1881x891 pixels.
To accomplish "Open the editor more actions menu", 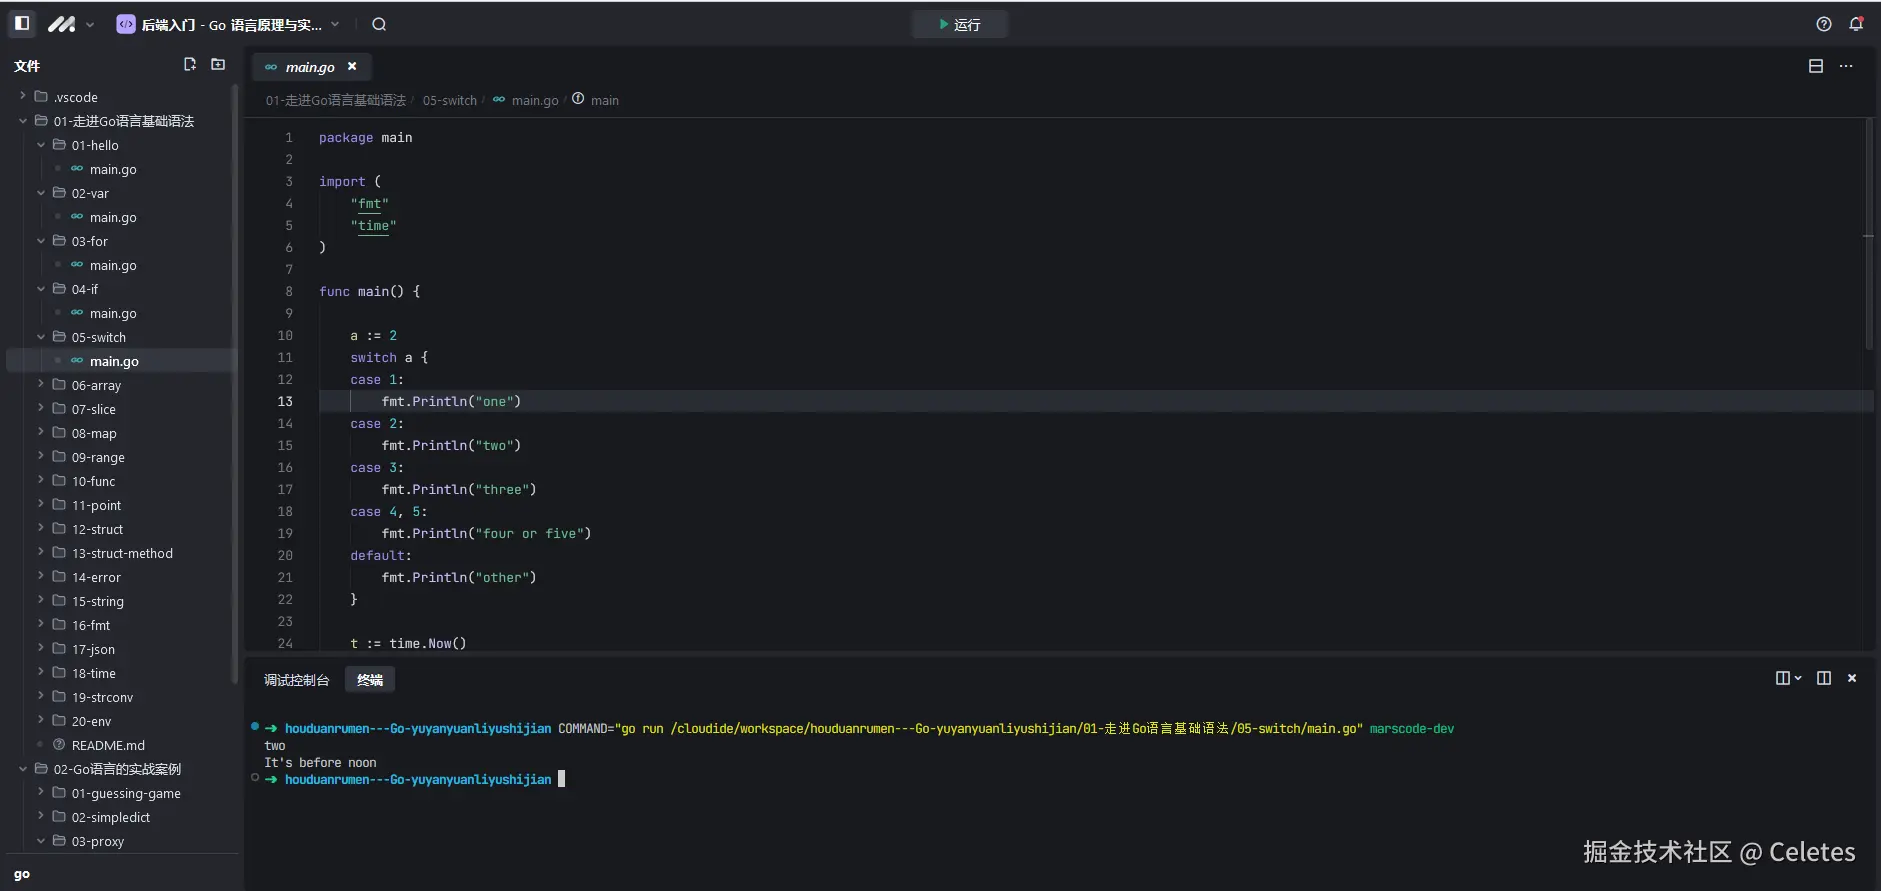I will tap(1846, 66).
